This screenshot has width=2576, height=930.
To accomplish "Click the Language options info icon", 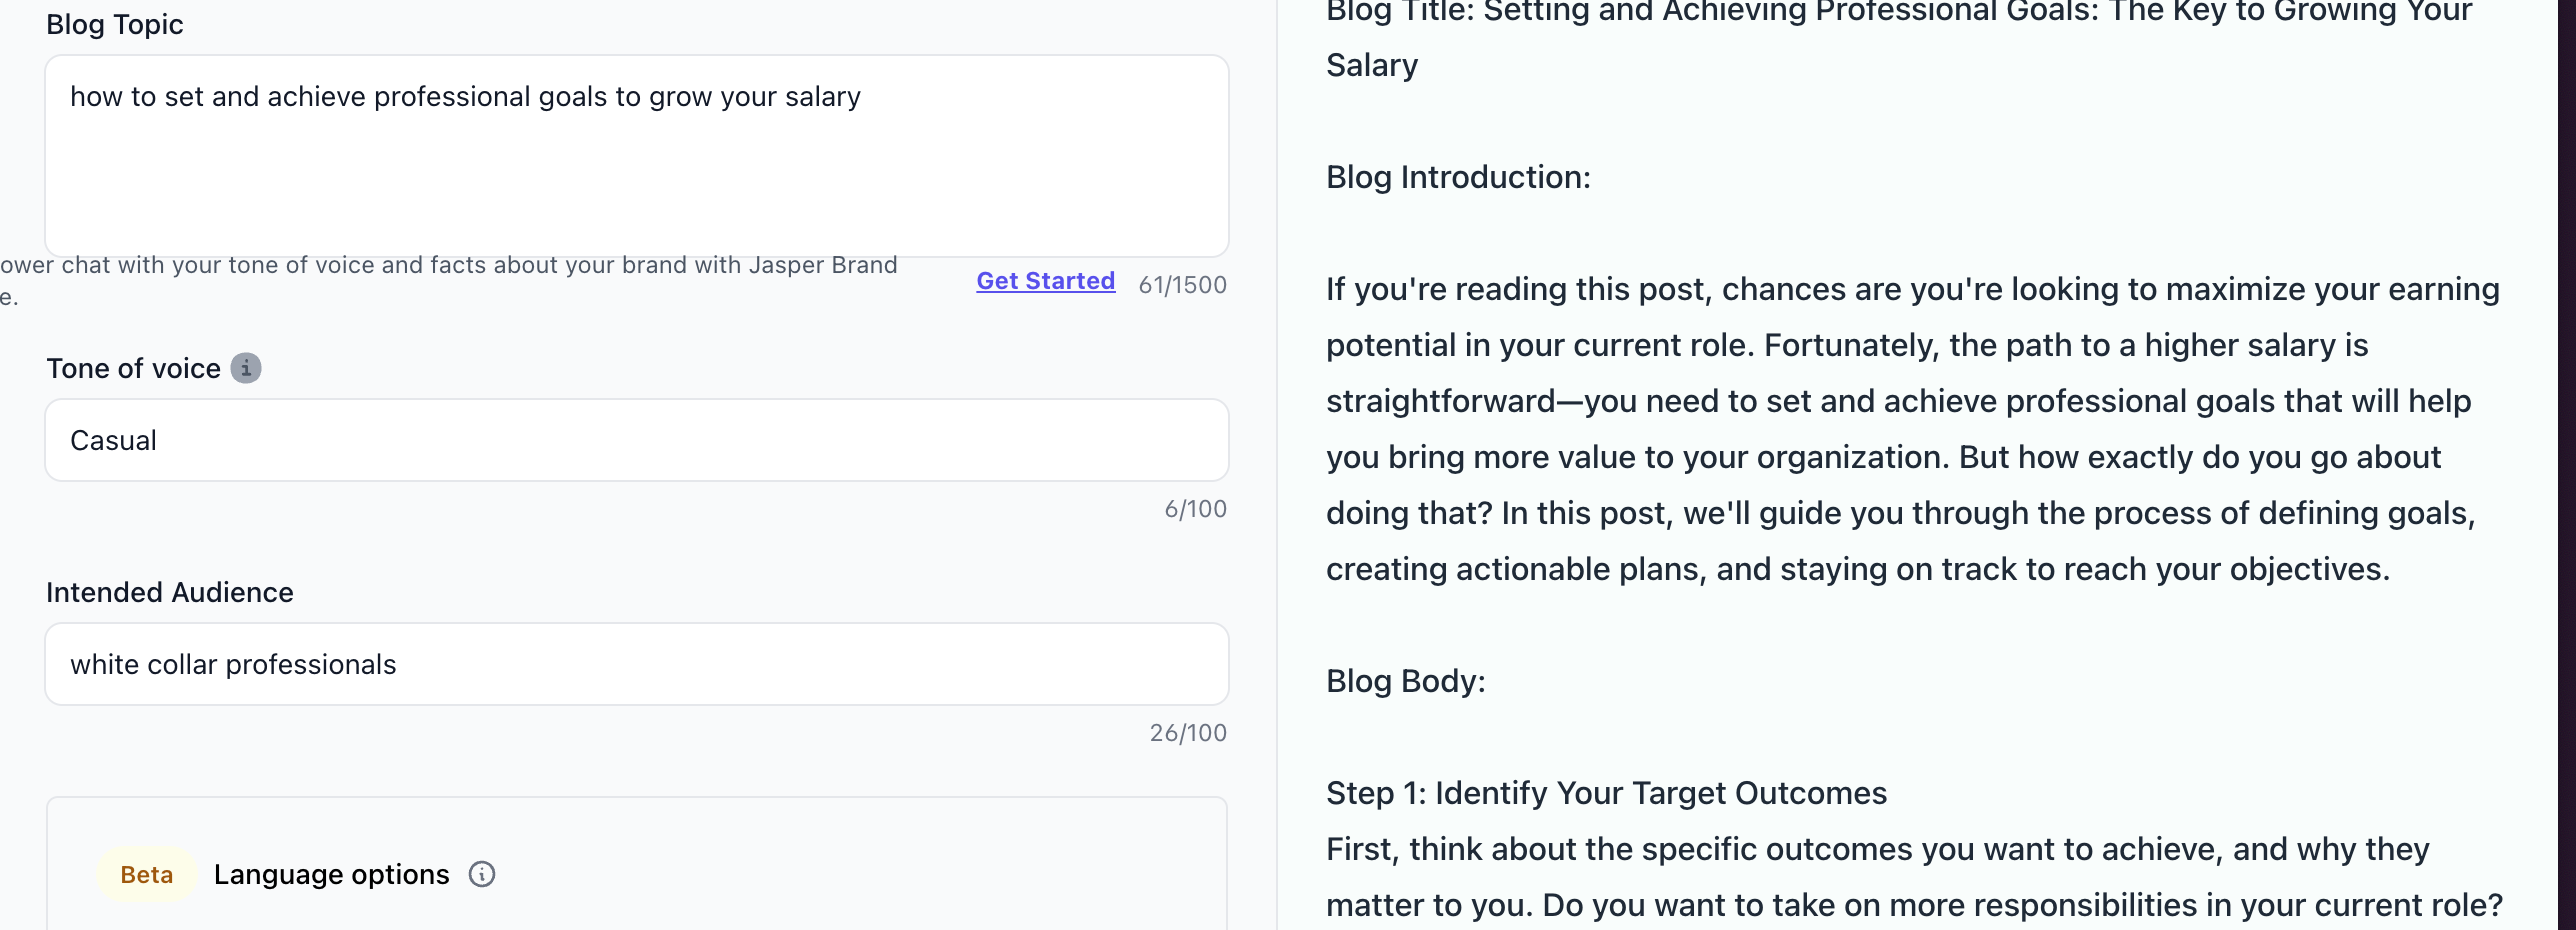I will (x=482, y=874).
